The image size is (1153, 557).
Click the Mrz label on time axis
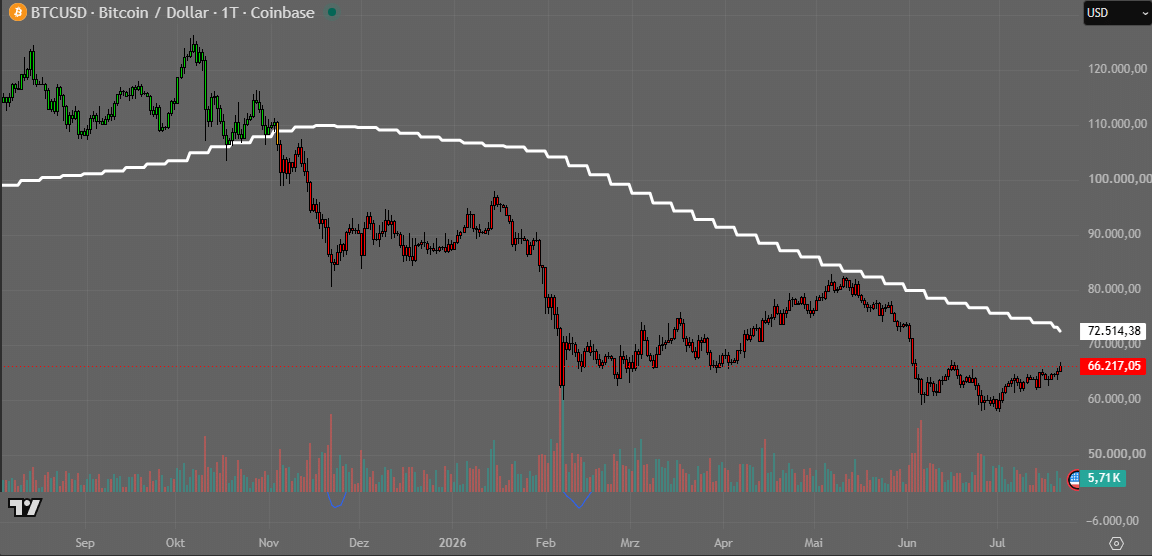pyautogui.click(x=630, y=544)
